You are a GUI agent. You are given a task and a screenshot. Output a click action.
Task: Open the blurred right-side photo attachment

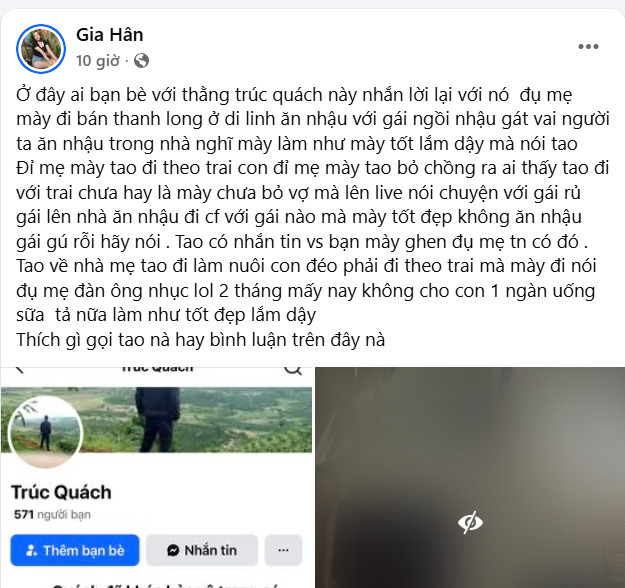pos(470,478)
